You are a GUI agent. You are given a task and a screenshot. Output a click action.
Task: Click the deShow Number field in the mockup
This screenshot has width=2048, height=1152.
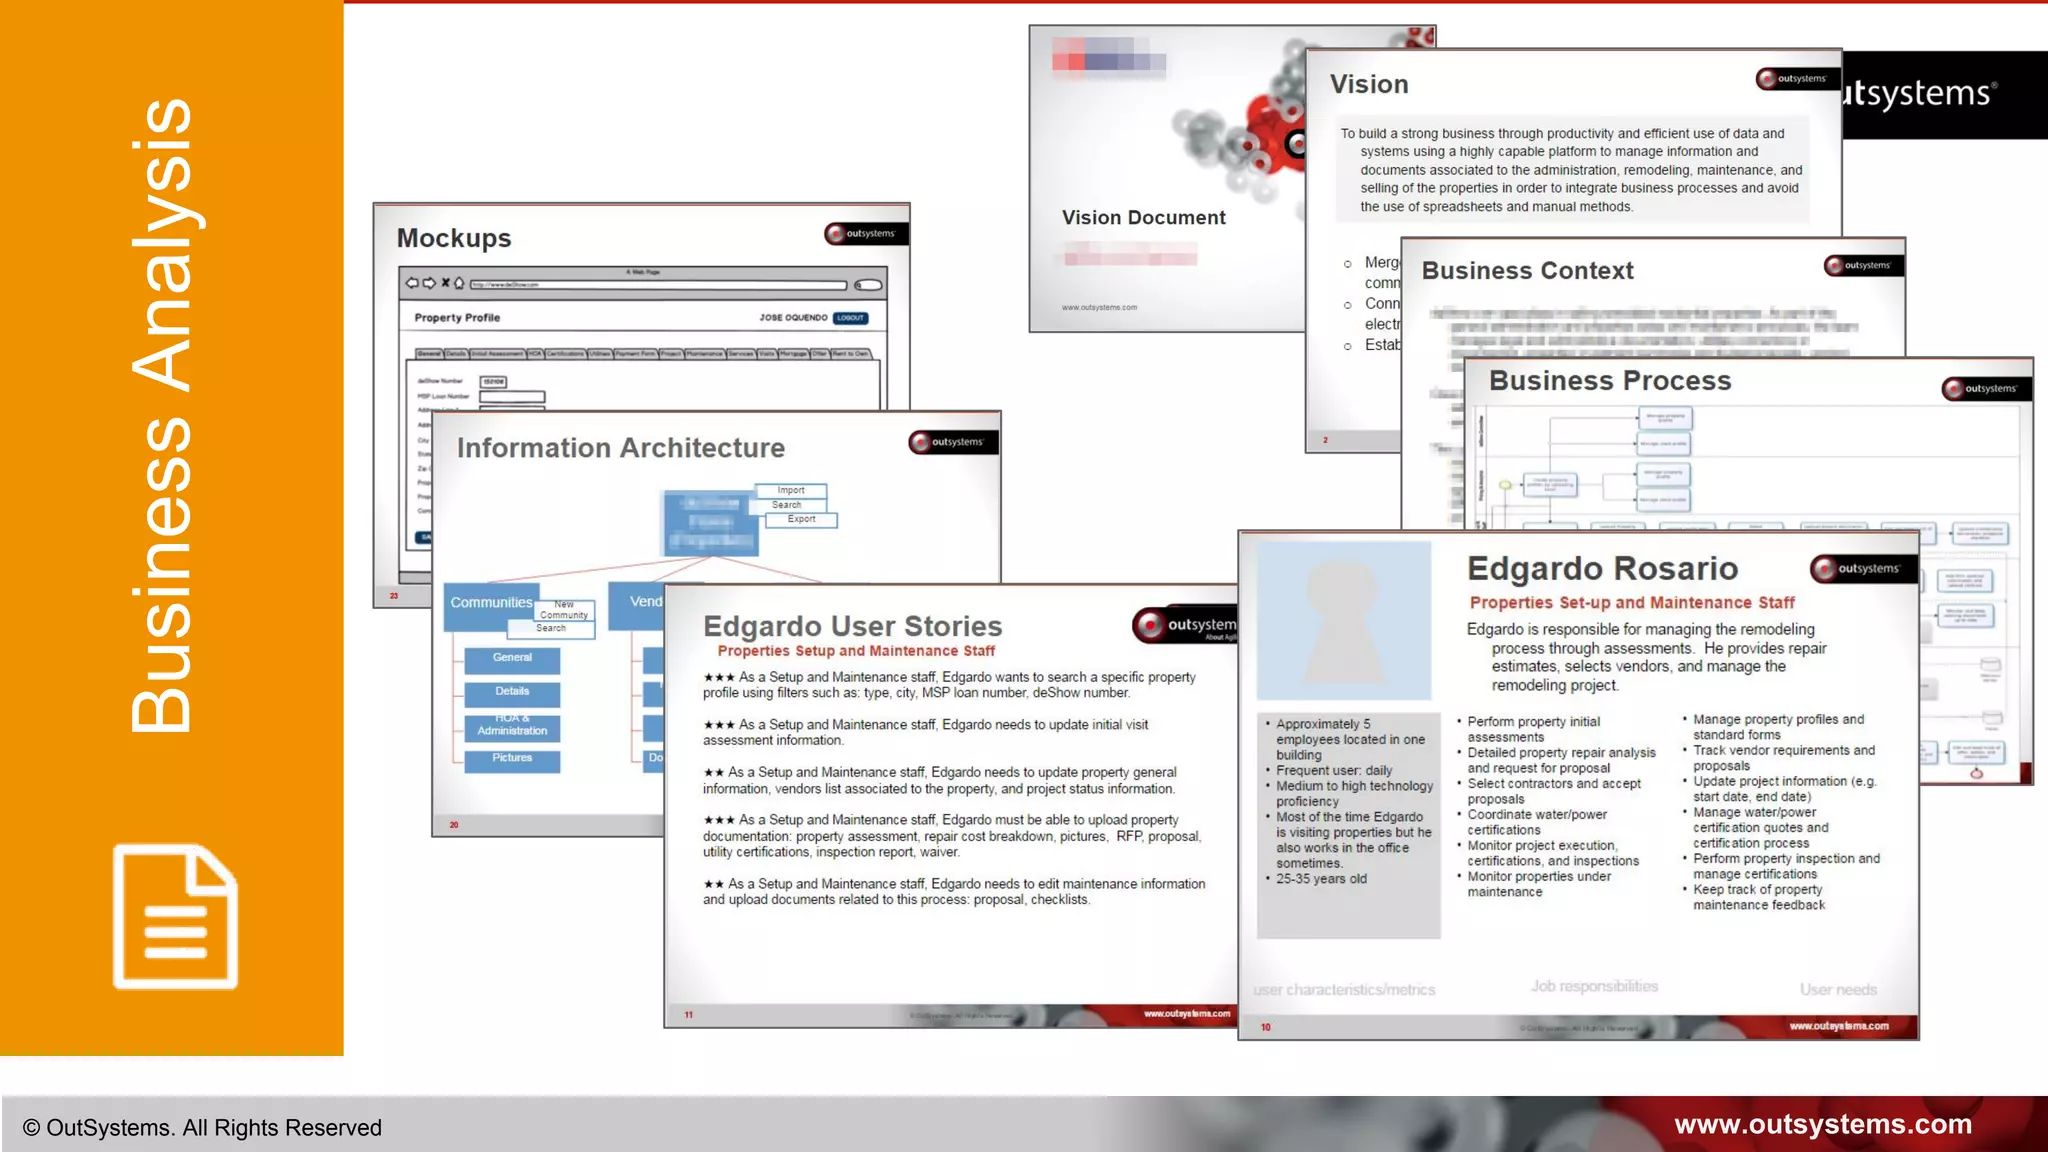click(x=493, y=381)
